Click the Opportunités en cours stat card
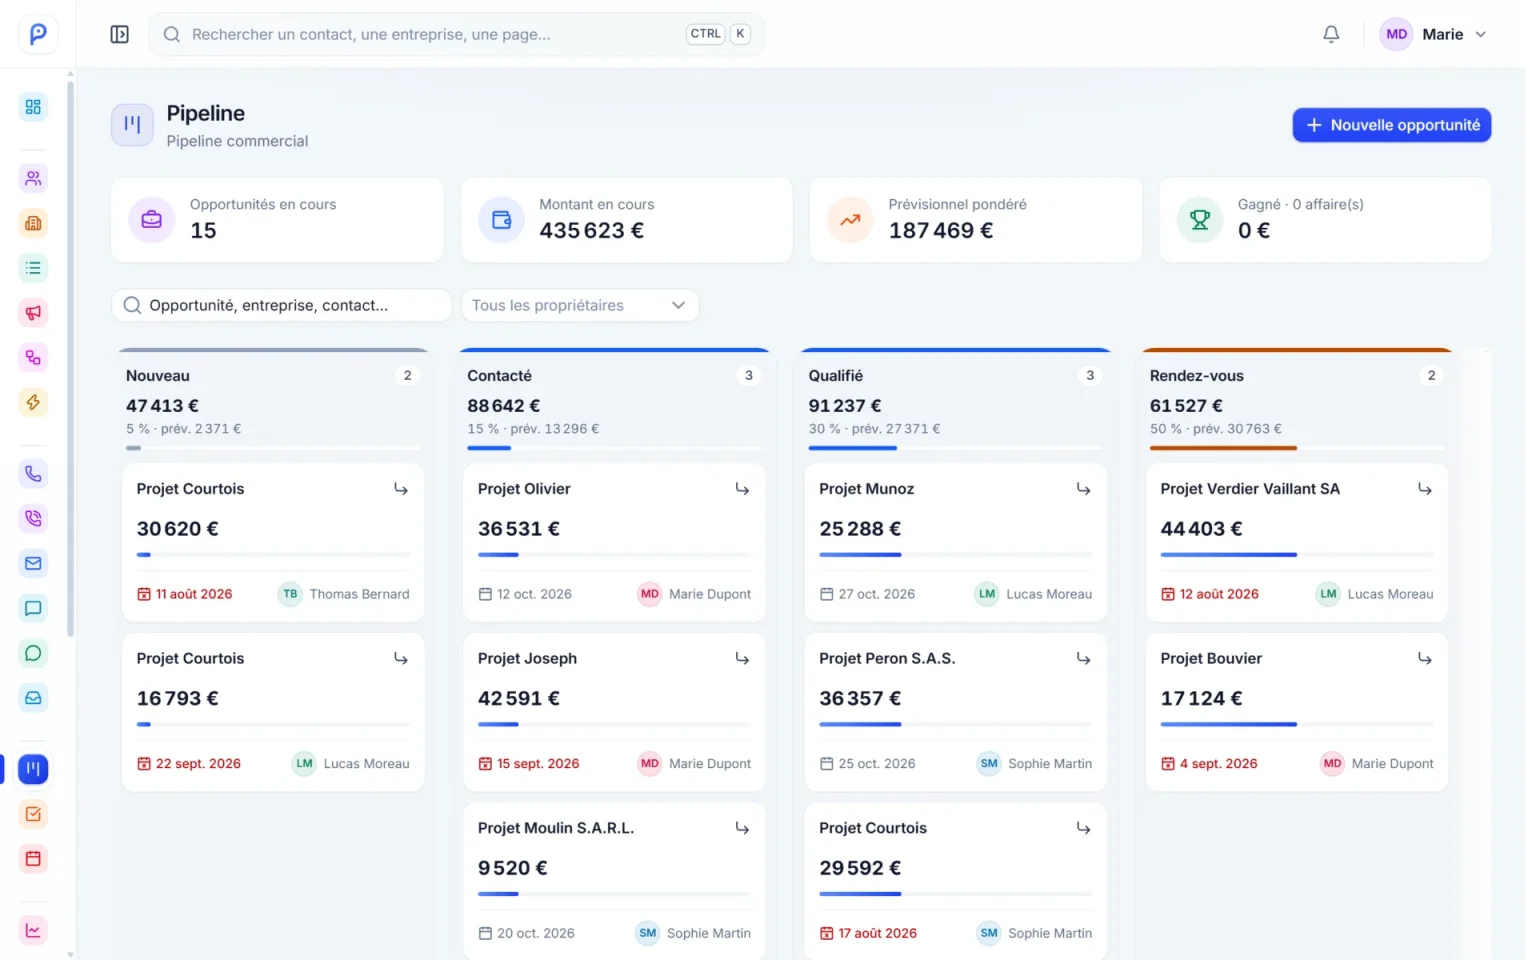Screen dimensions: 1536x960 tap(277, 220)
